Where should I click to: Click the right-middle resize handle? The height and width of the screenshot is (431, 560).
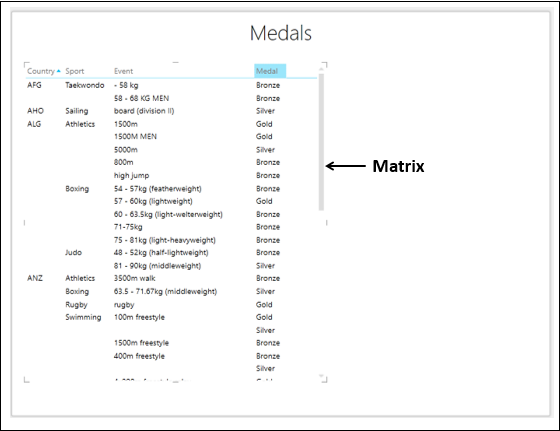(326, 222)
